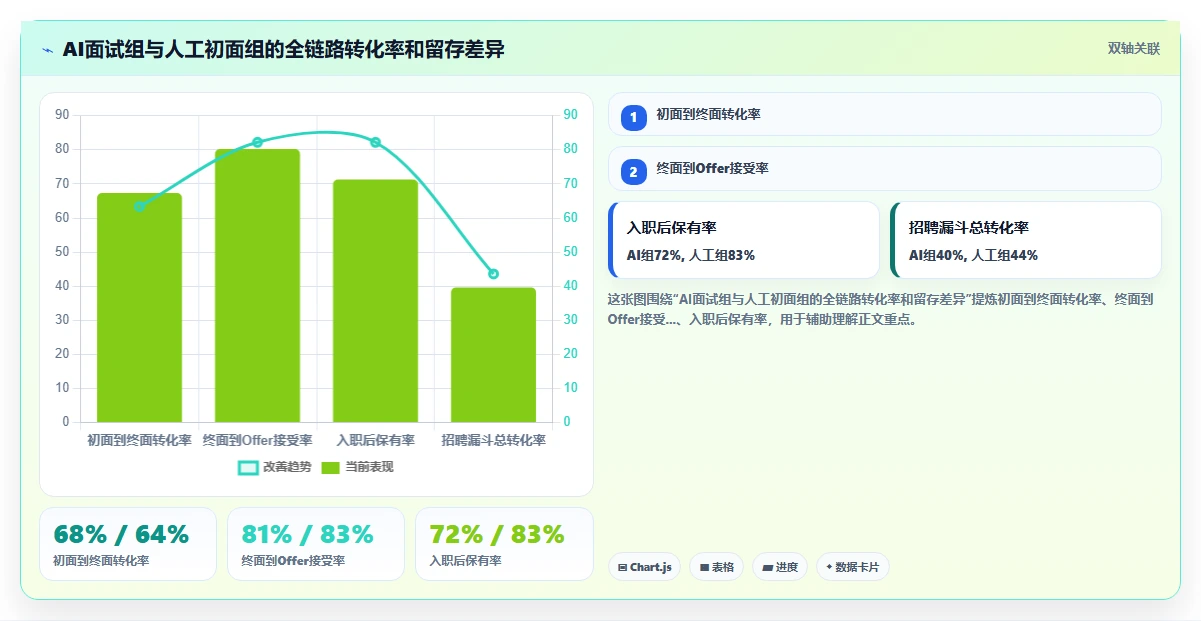Click the trend line point above 招聘漏斗总转化率
The width and height of the screenshot is (1201, 621).
click(493, 274)
